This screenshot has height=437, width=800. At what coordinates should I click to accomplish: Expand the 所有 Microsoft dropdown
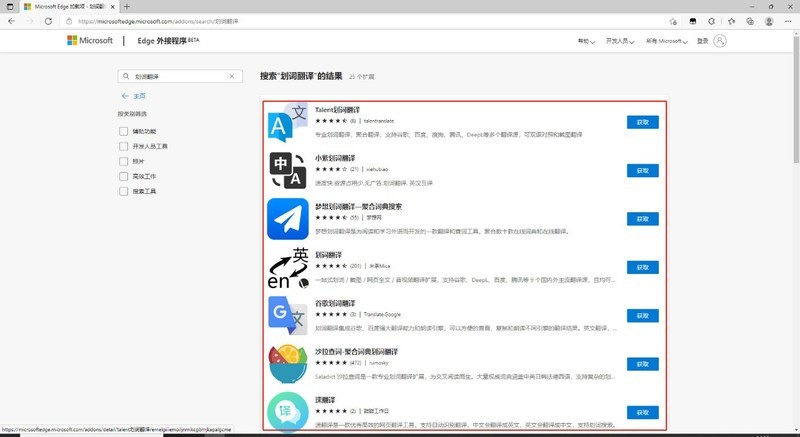coord(666,41)
